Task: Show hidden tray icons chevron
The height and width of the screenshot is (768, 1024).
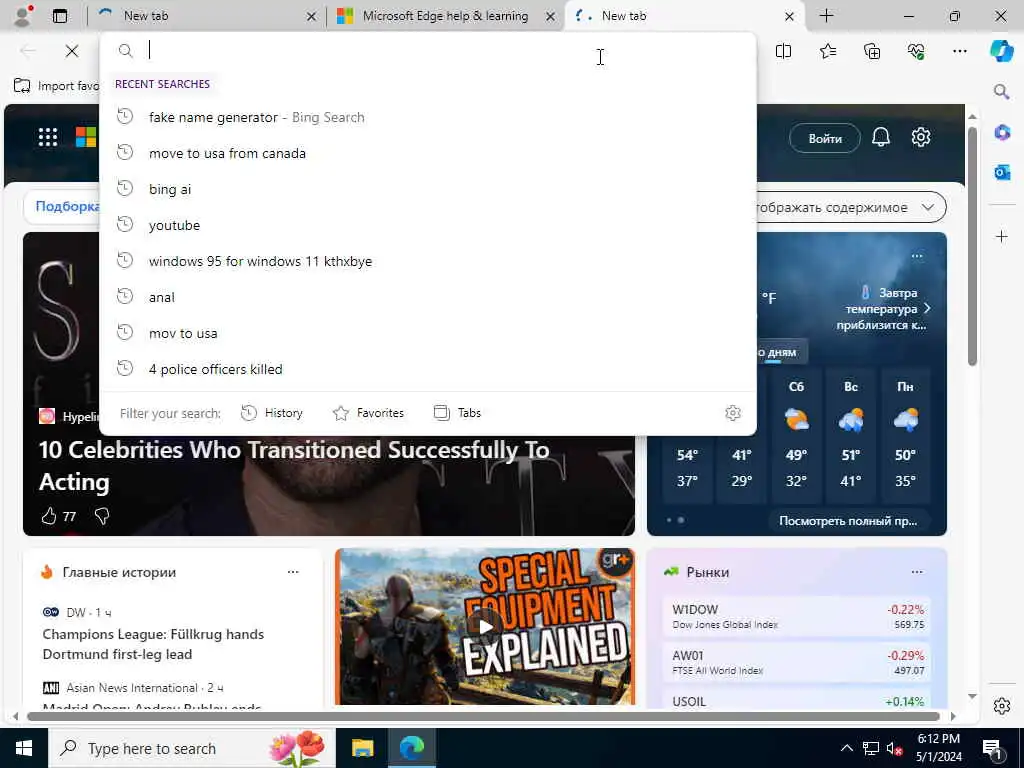Action: [846, 748]
